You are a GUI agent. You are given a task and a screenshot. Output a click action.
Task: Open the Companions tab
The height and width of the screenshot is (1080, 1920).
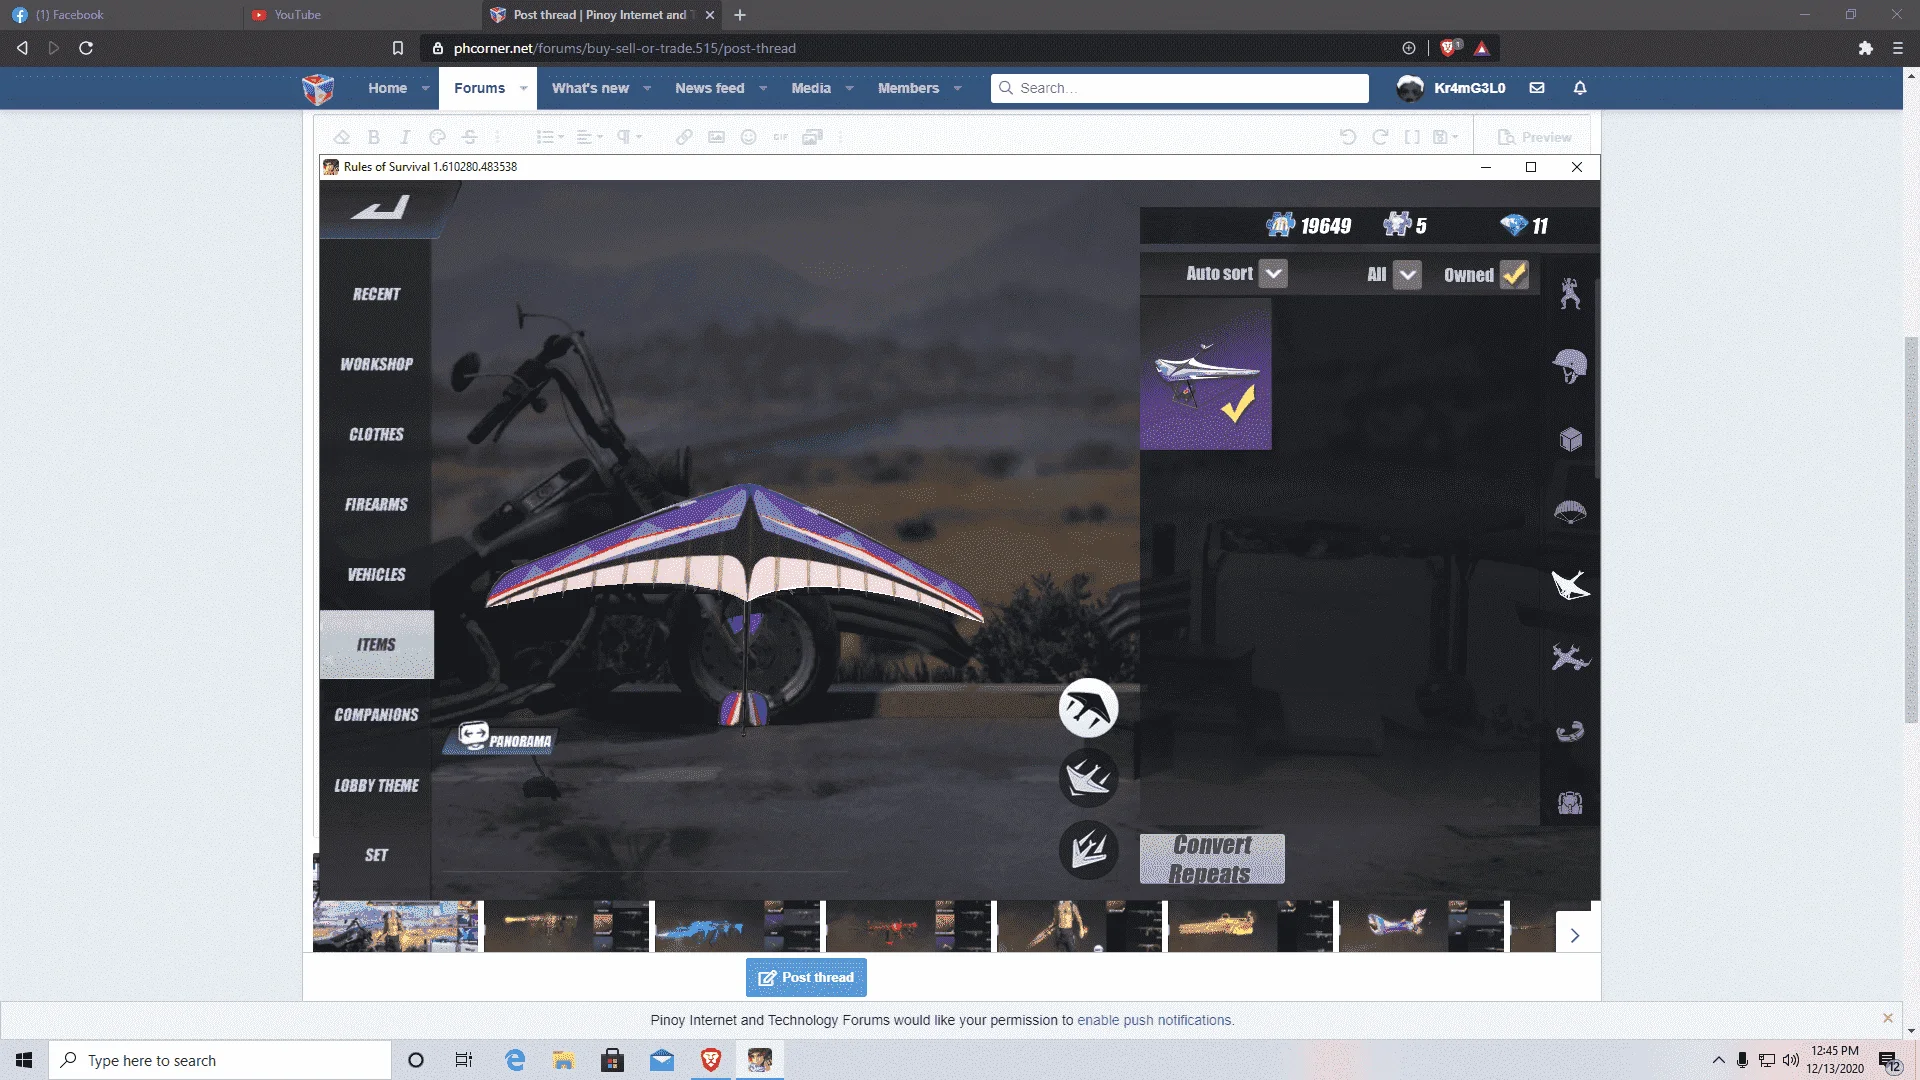pyautogui.click(x=376, y=715)
